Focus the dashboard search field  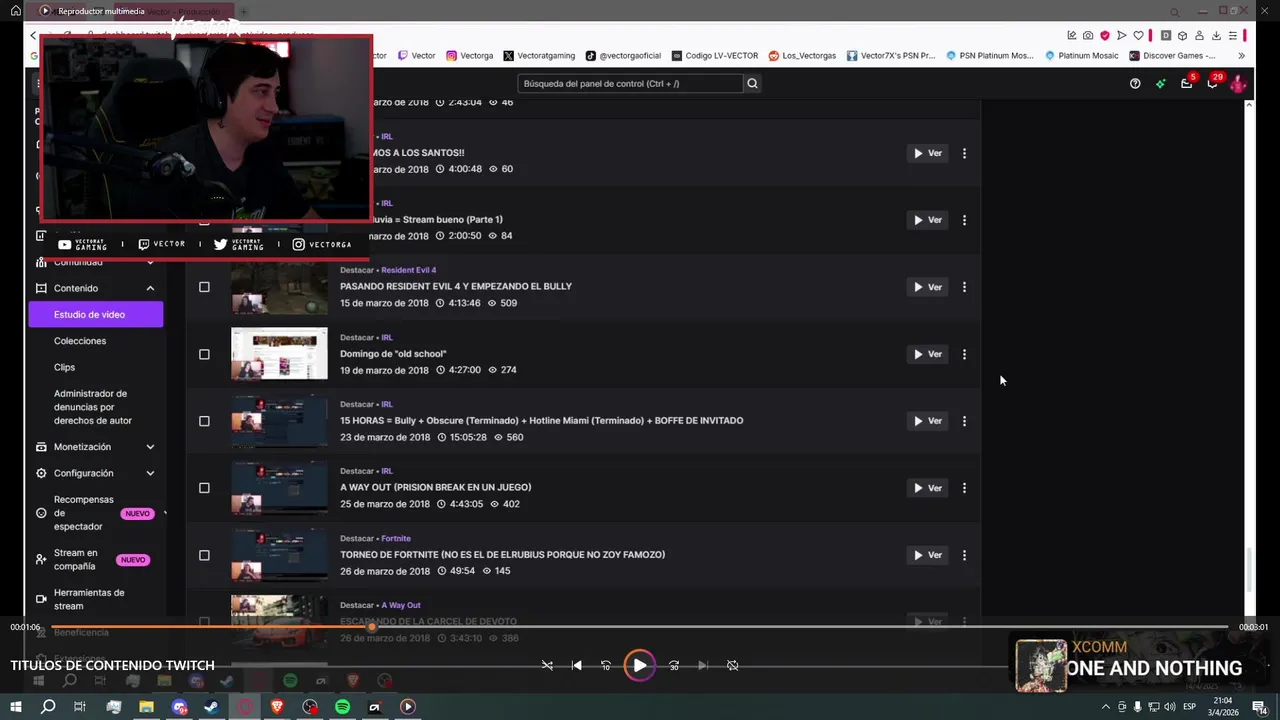630,83
